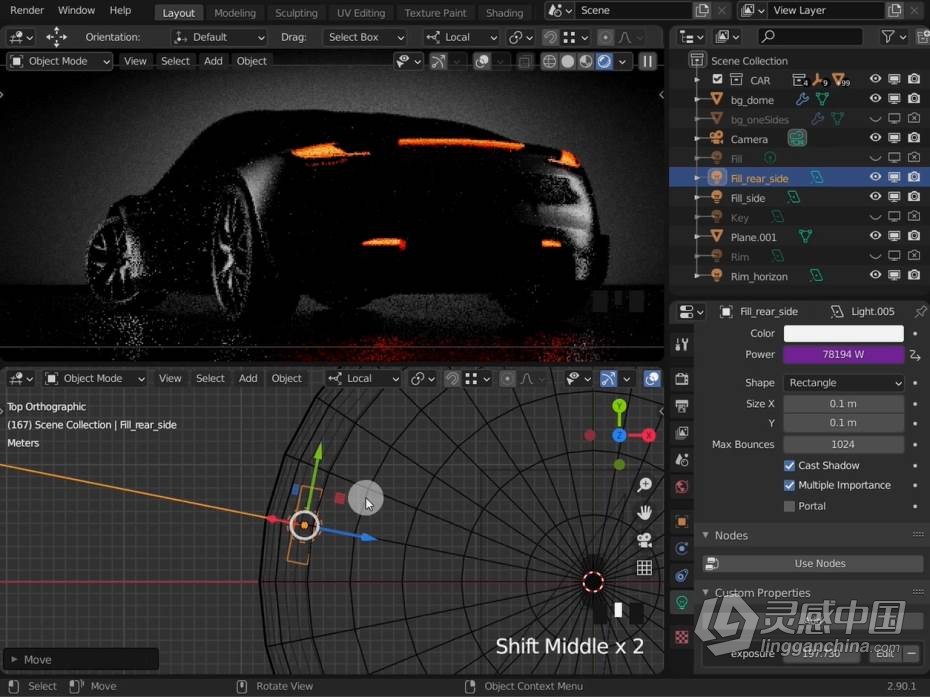The width and height of the screenshot is (930, 697).
Task: Select the Rim_horizon outliner row
Action: [799, 276]
